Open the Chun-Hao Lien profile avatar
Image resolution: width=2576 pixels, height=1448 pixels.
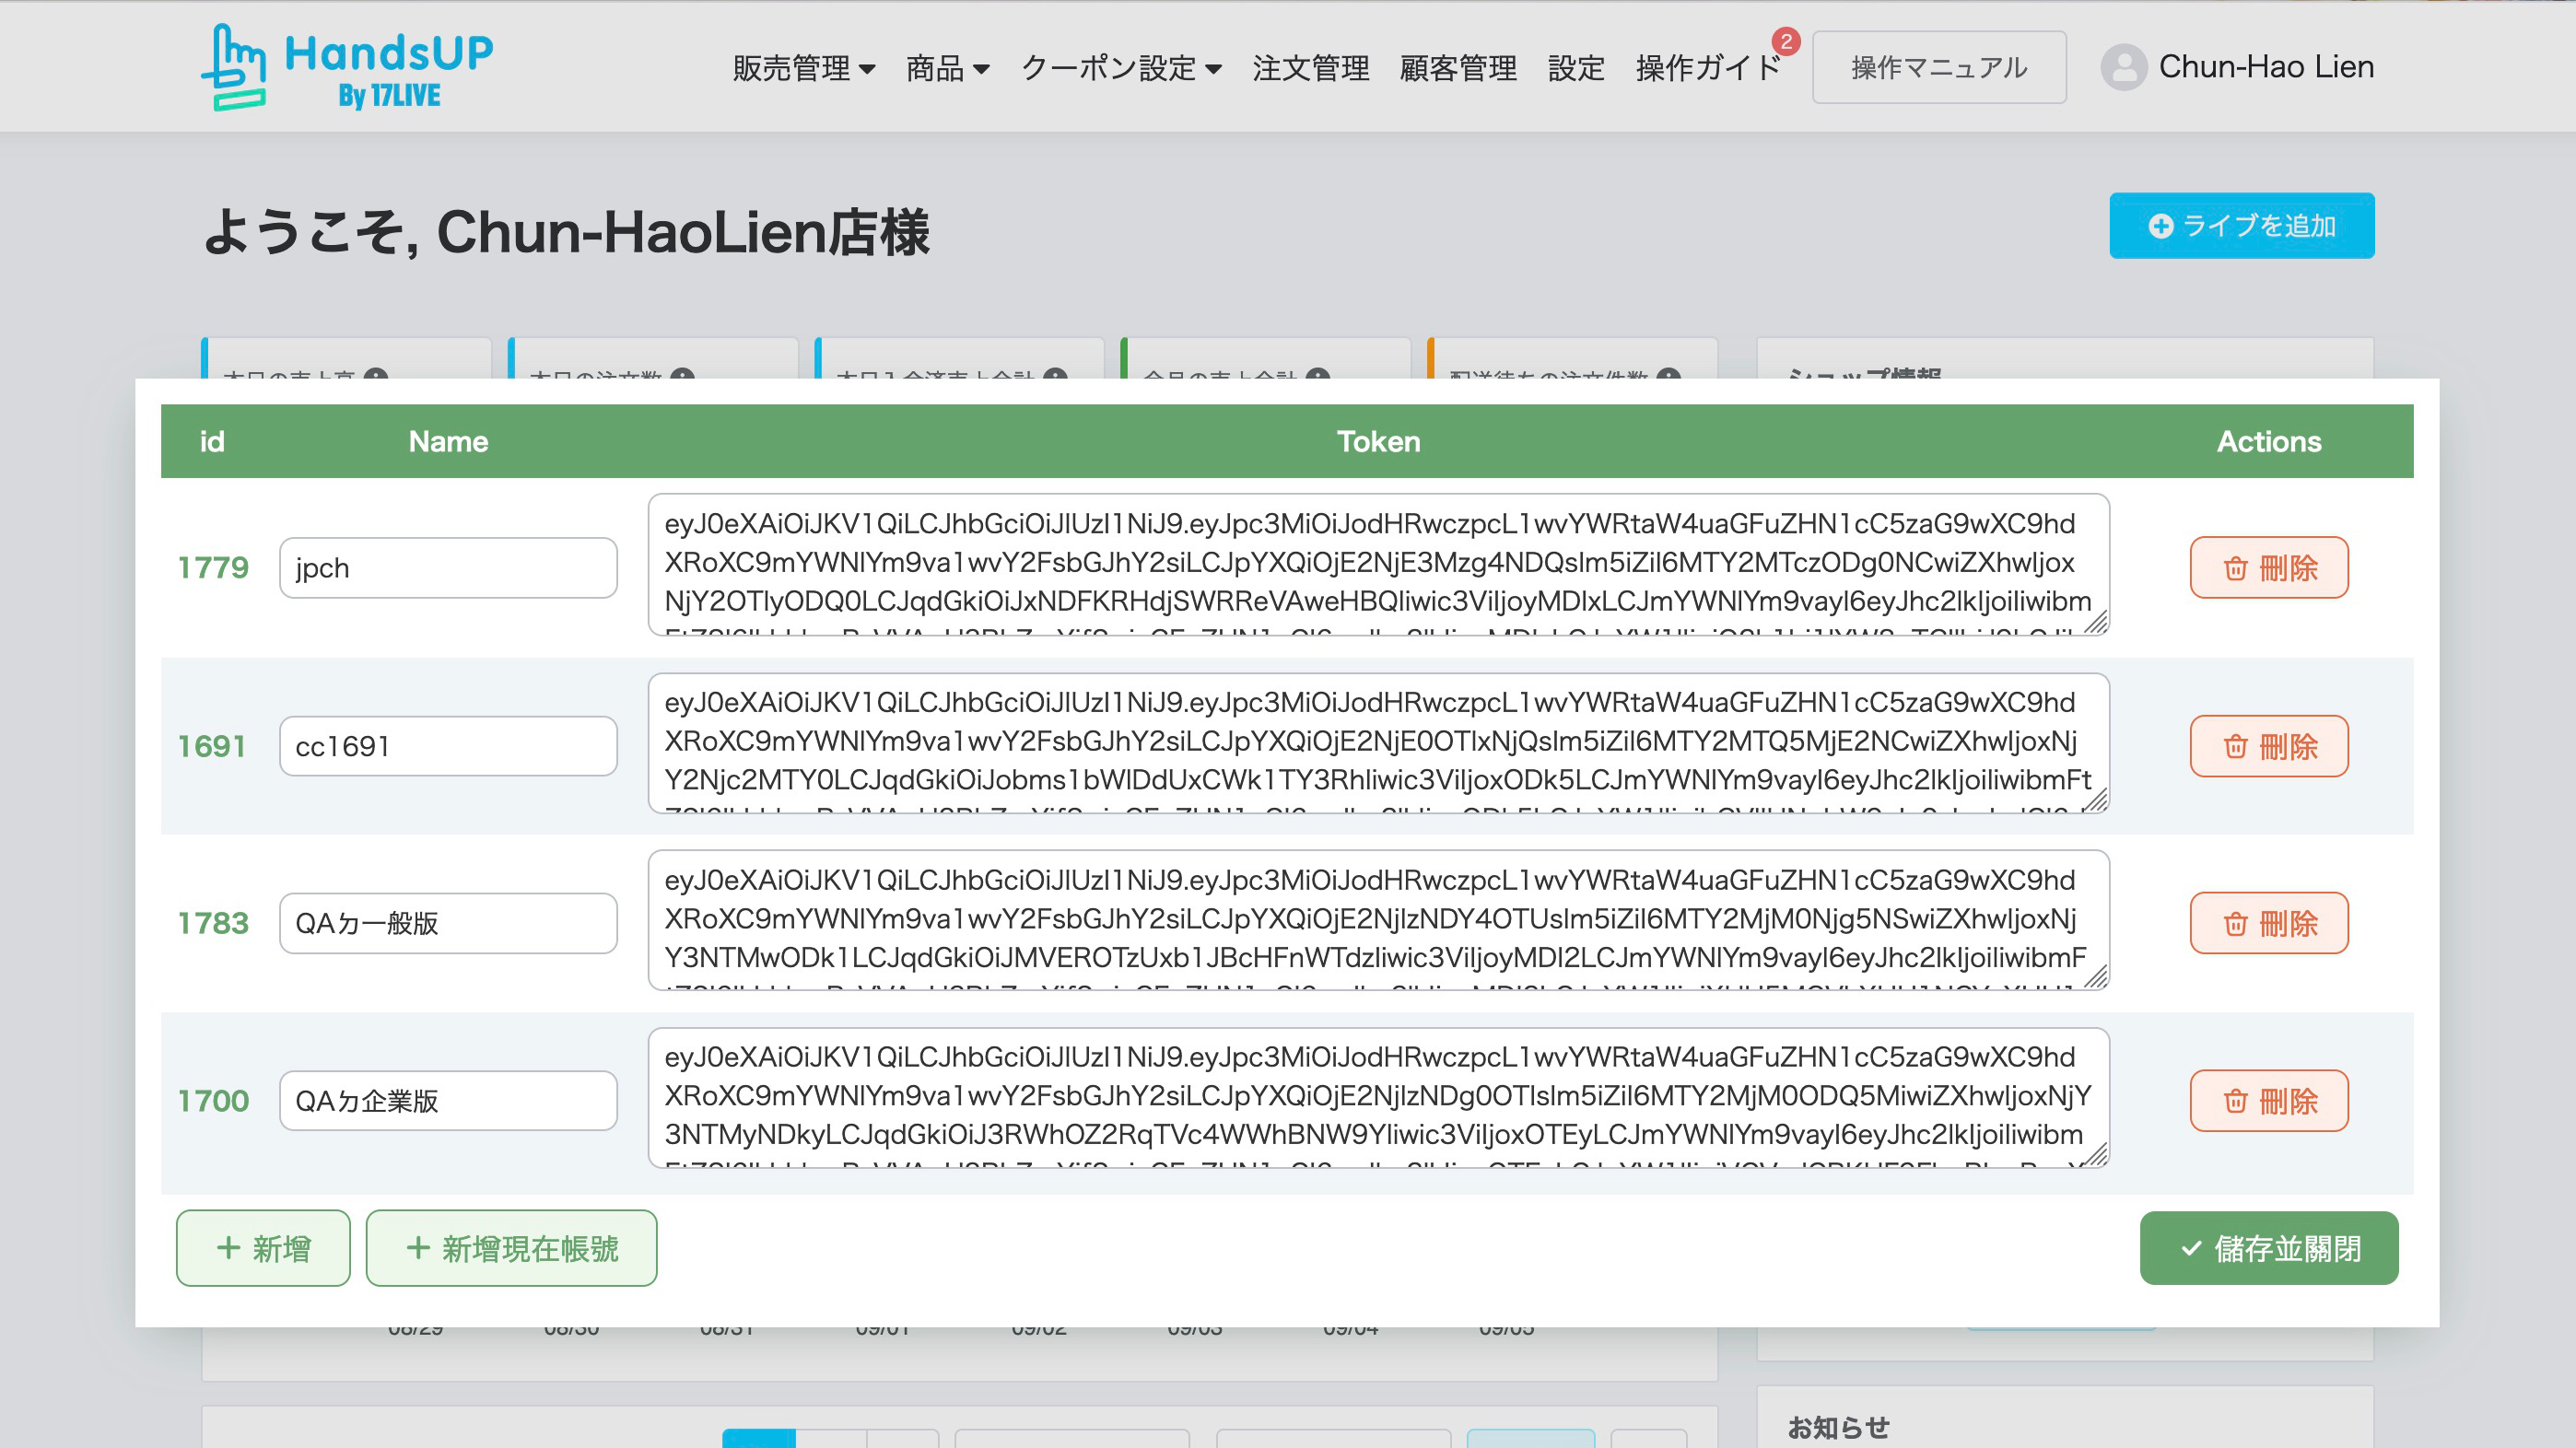[2124, 66]
